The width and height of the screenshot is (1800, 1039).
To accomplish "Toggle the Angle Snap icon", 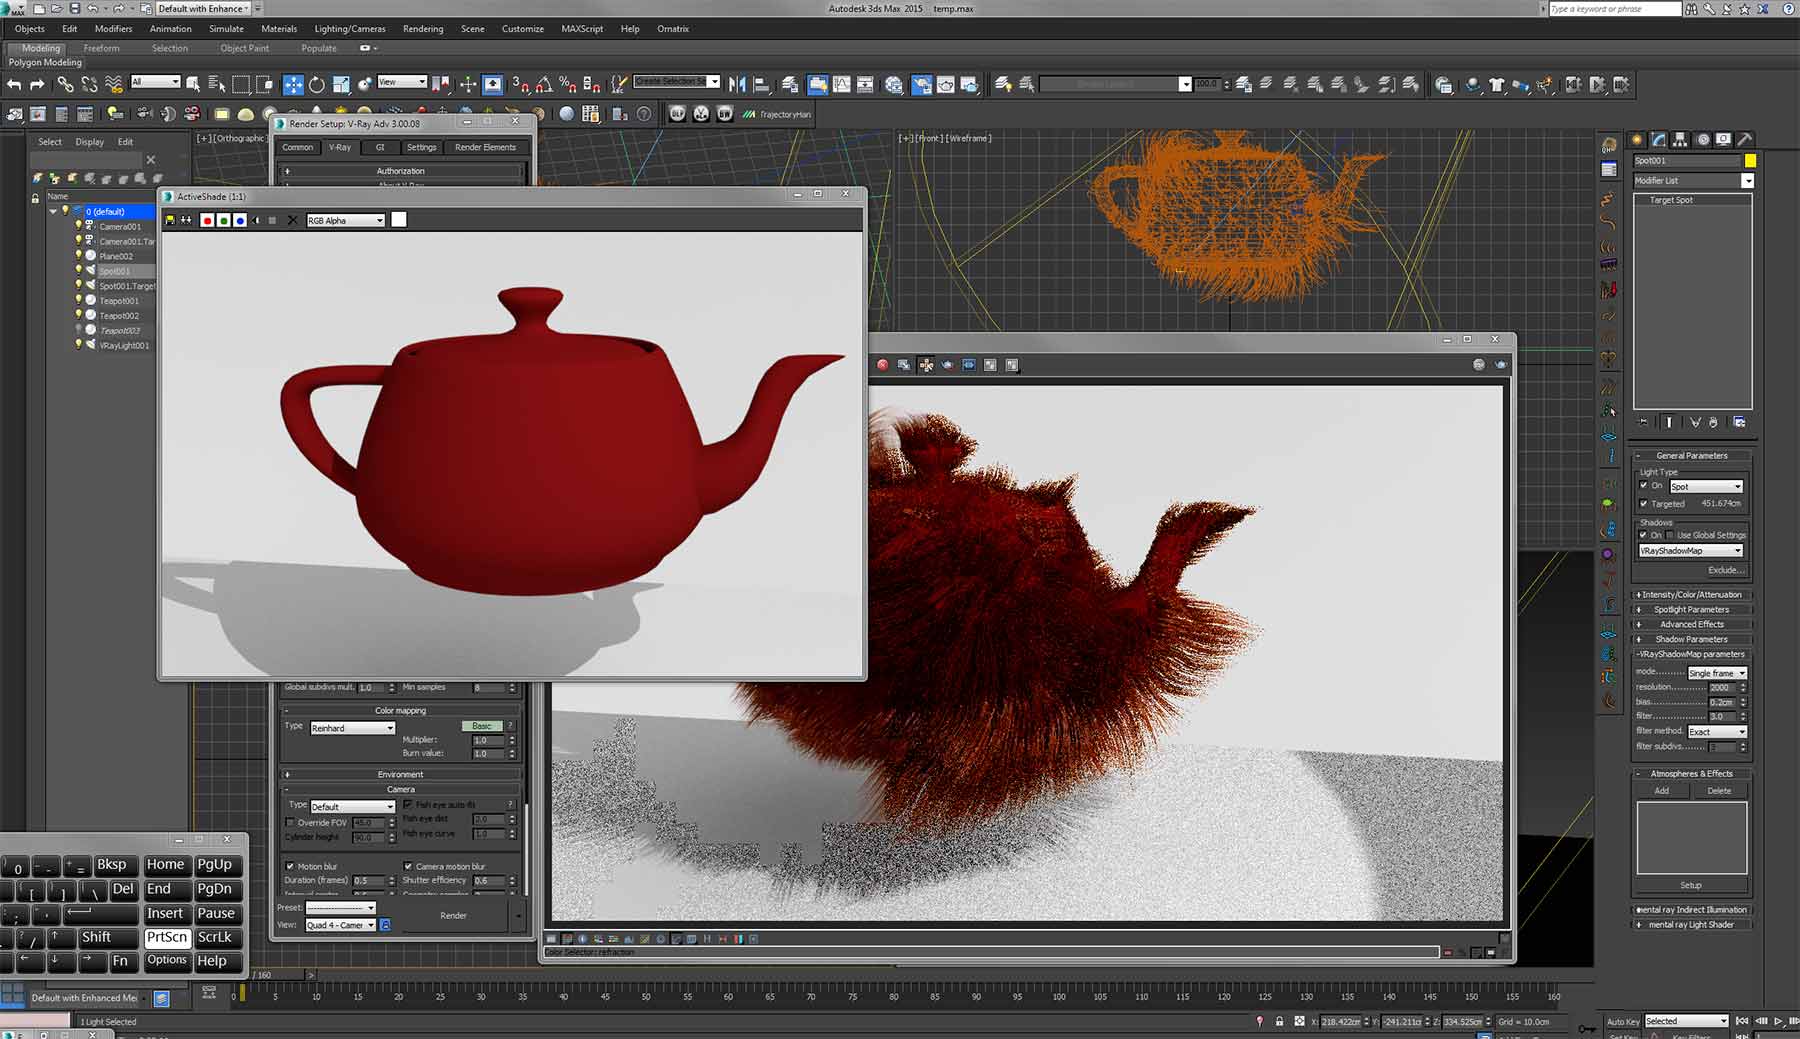I will [x=544, y=85].
